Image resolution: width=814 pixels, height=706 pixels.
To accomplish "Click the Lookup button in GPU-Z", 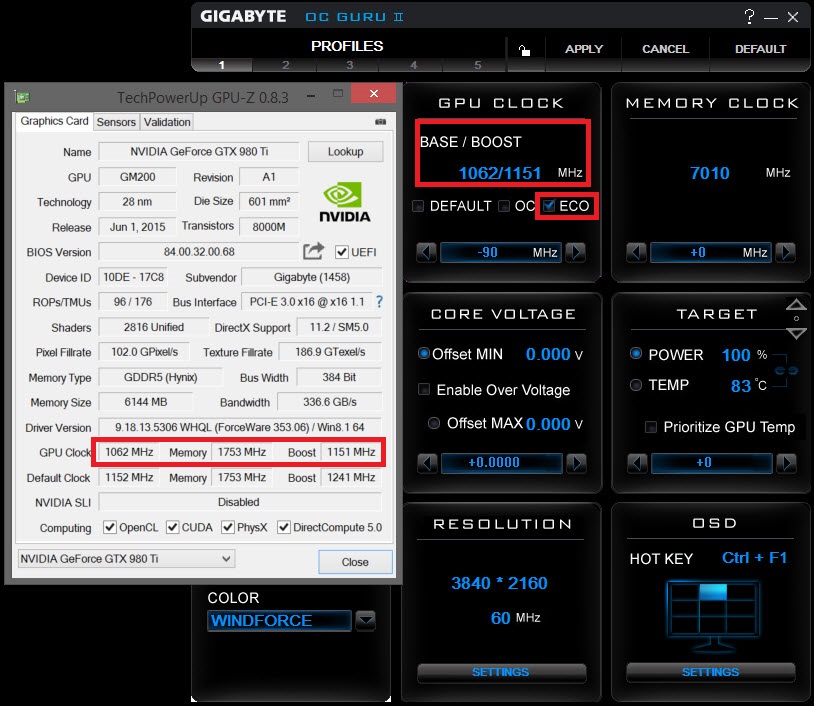I will [x=345, y=152].
